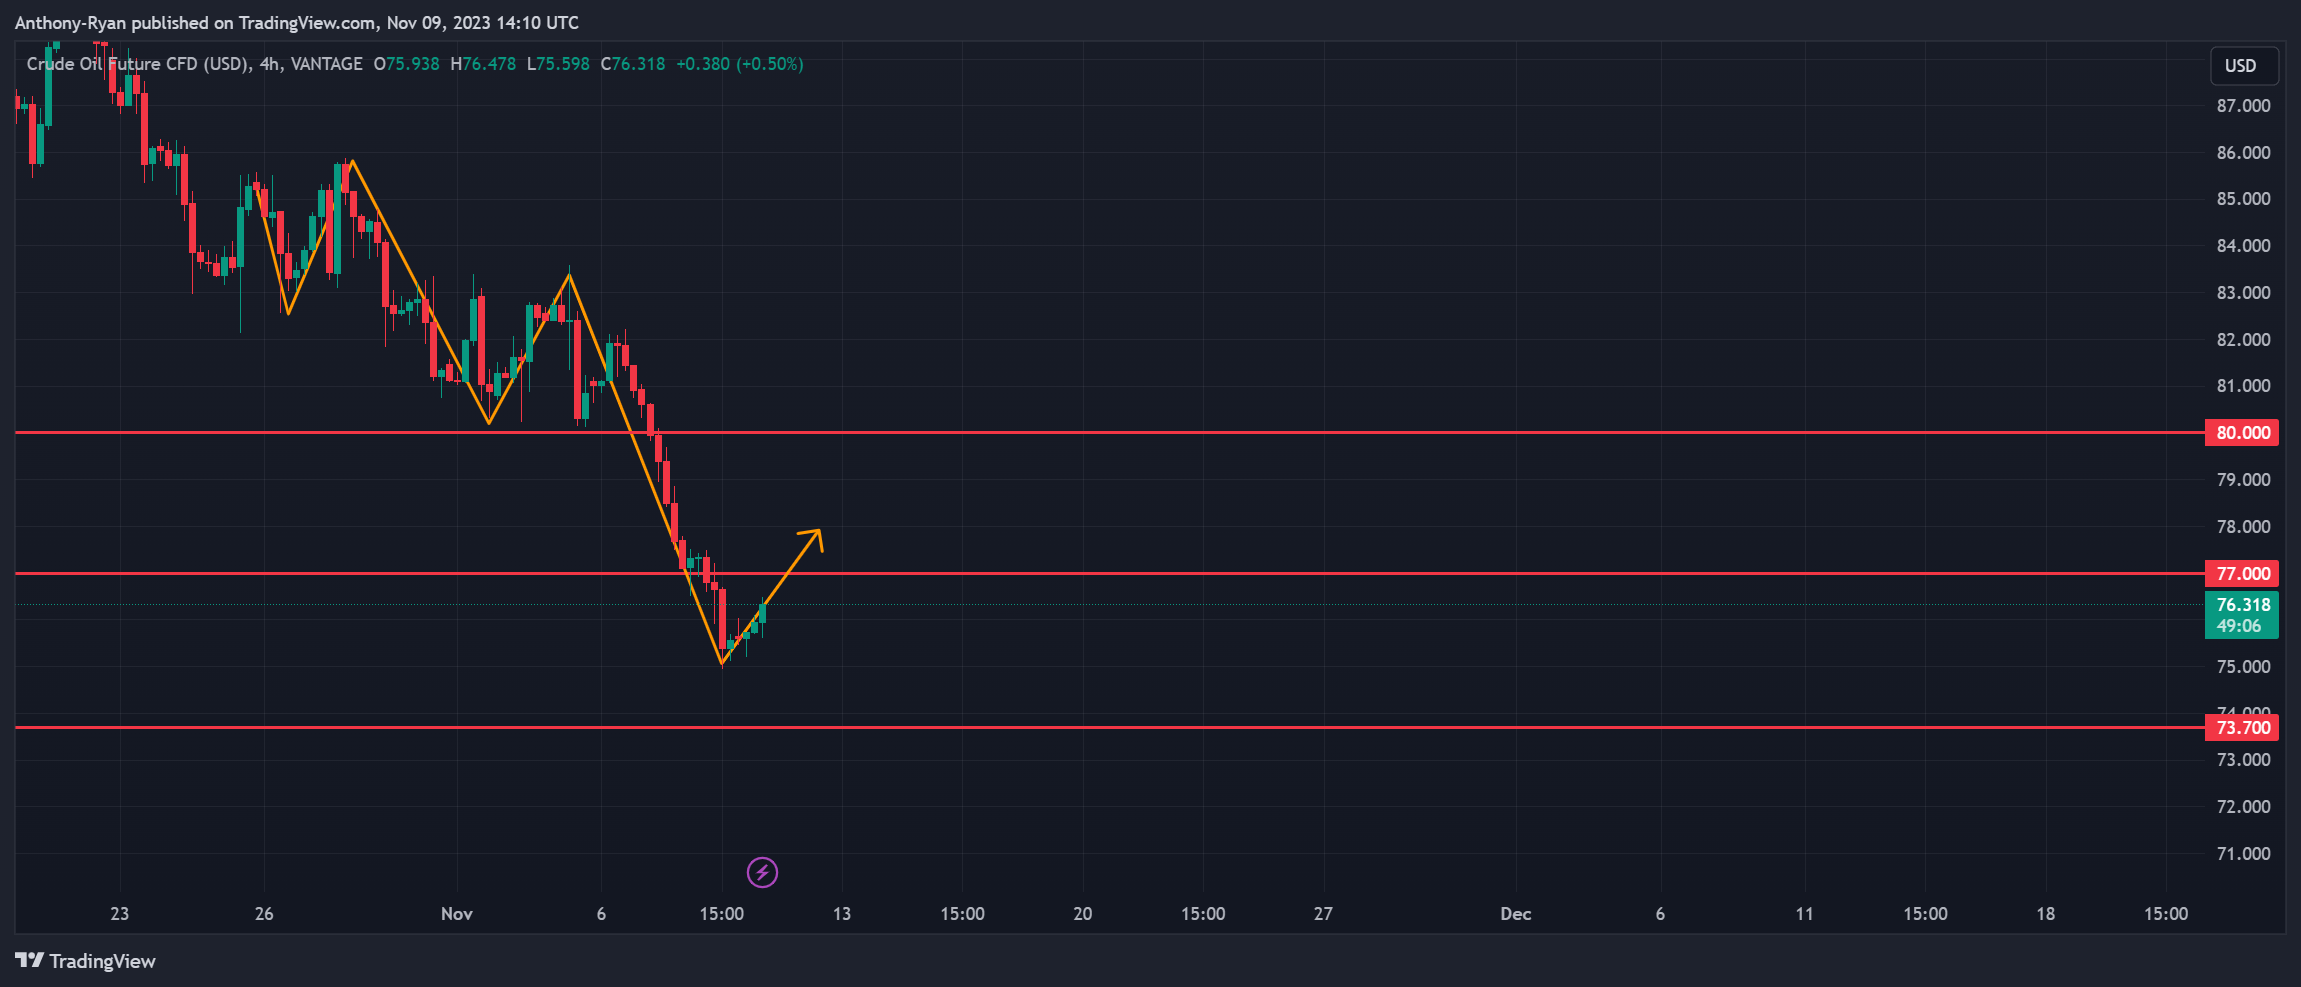This screenshot has width=2301, height=987.
Task: Click the 85.000 price axis label
Action: click(2244, 199)
